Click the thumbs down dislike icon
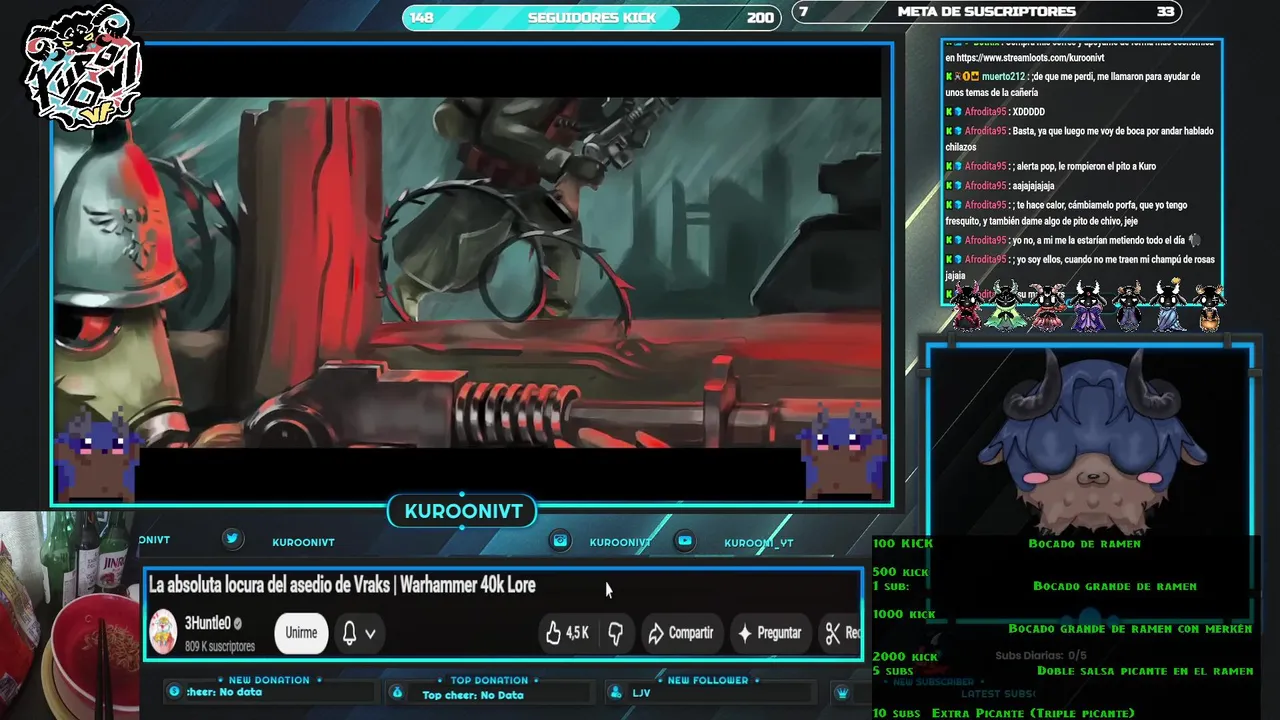 pos(615,633)
